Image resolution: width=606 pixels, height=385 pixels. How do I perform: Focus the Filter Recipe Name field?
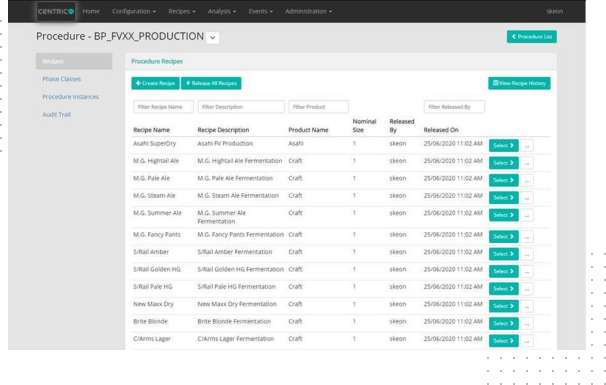(163, 107)
